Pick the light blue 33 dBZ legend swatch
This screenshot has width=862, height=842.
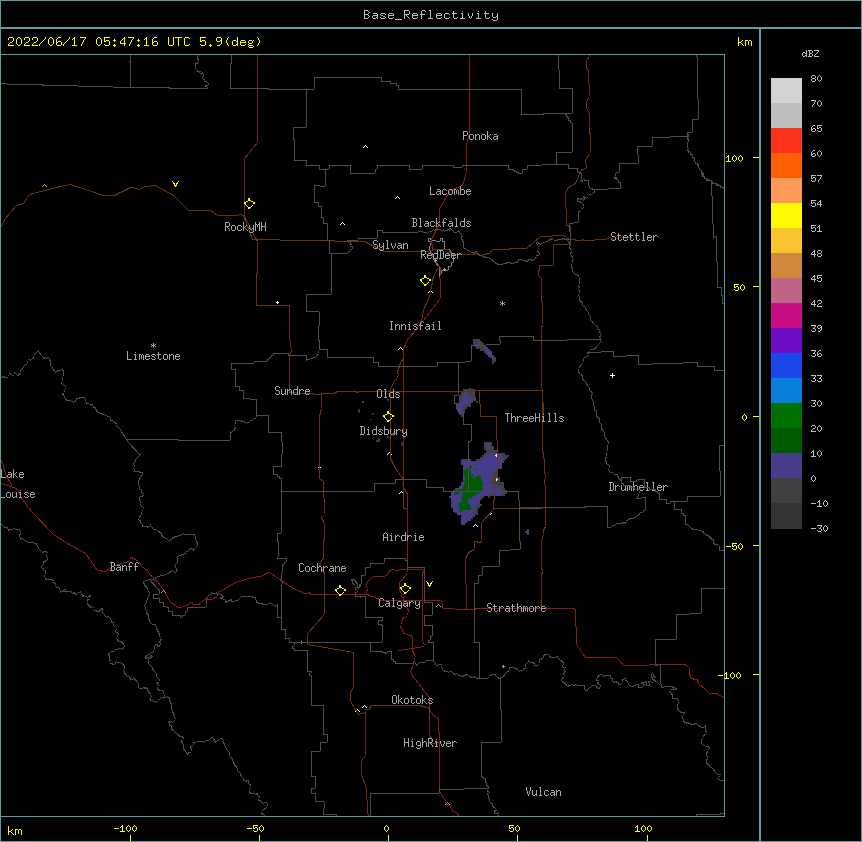(x=786, y=391)
